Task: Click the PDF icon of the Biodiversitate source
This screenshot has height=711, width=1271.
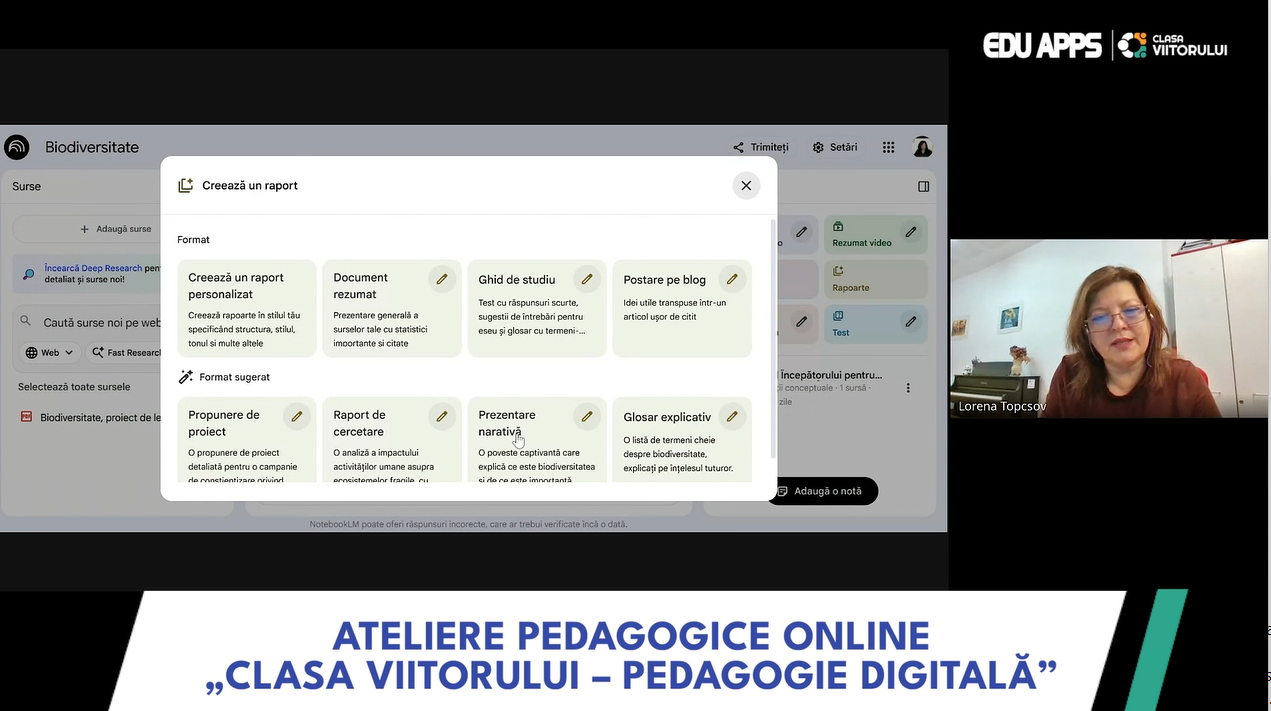Action: (x=27, y=417)
